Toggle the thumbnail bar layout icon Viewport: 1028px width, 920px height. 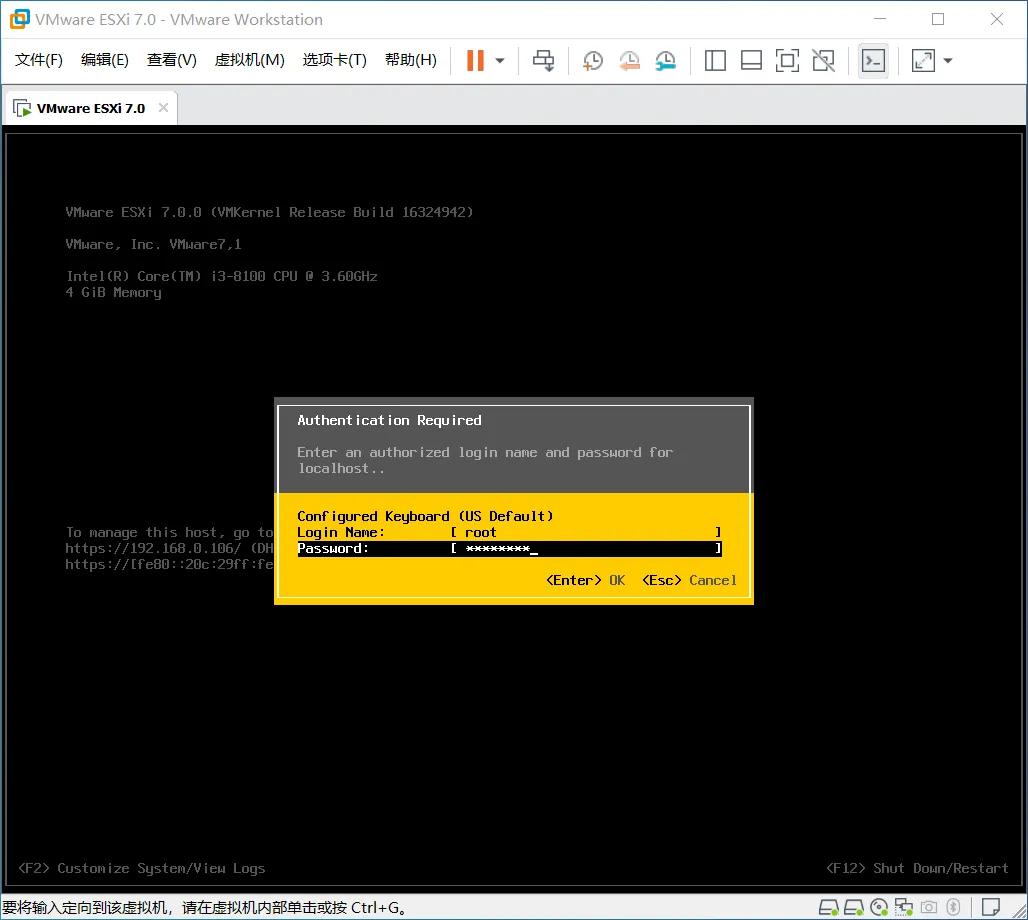[751, 60]
